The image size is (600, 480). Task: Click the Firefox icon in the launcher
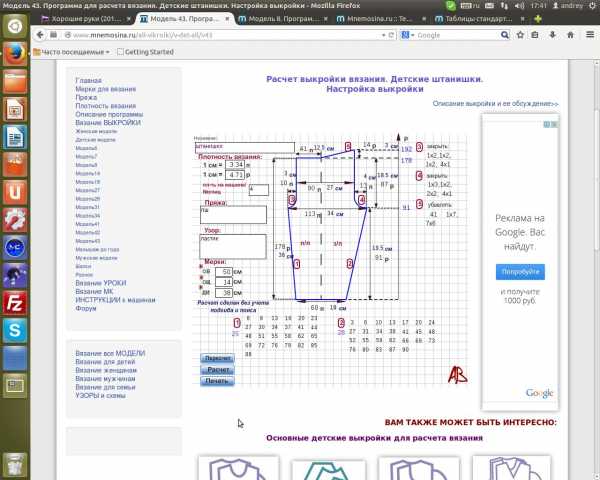14,55
